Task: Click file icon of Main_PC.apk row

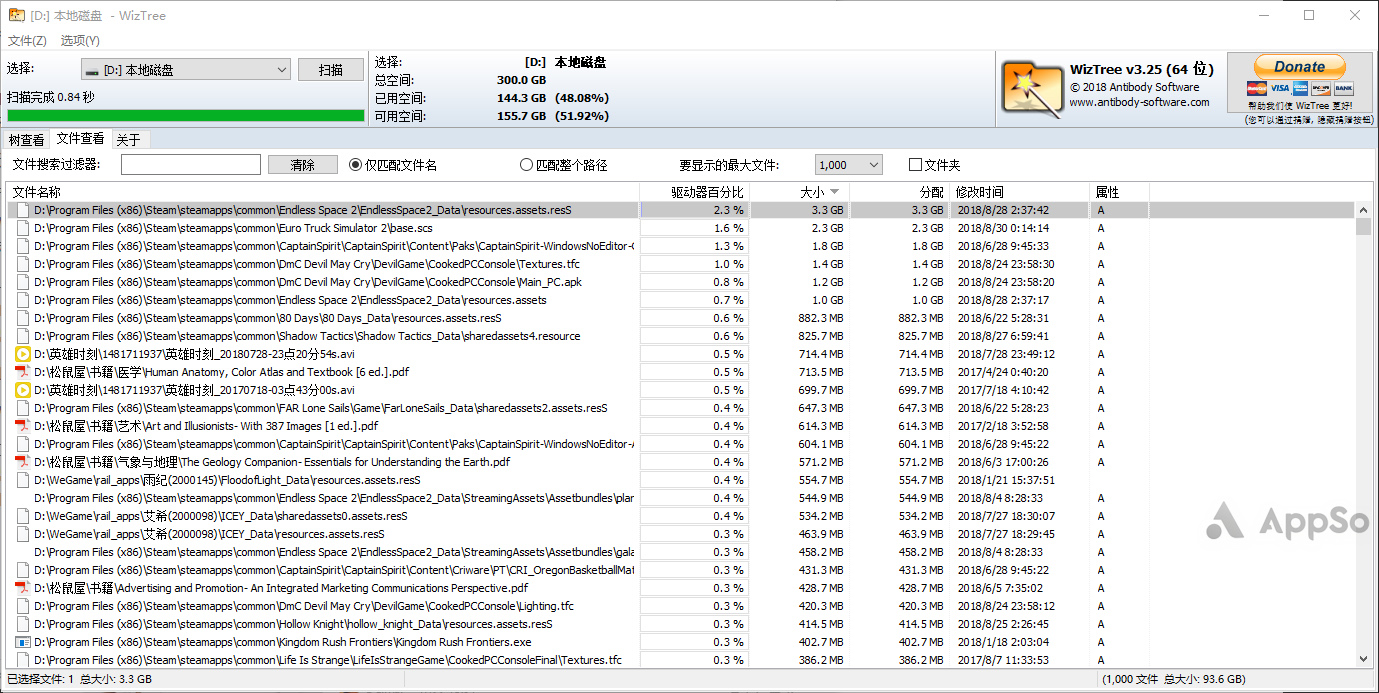Action: (23, 282)
